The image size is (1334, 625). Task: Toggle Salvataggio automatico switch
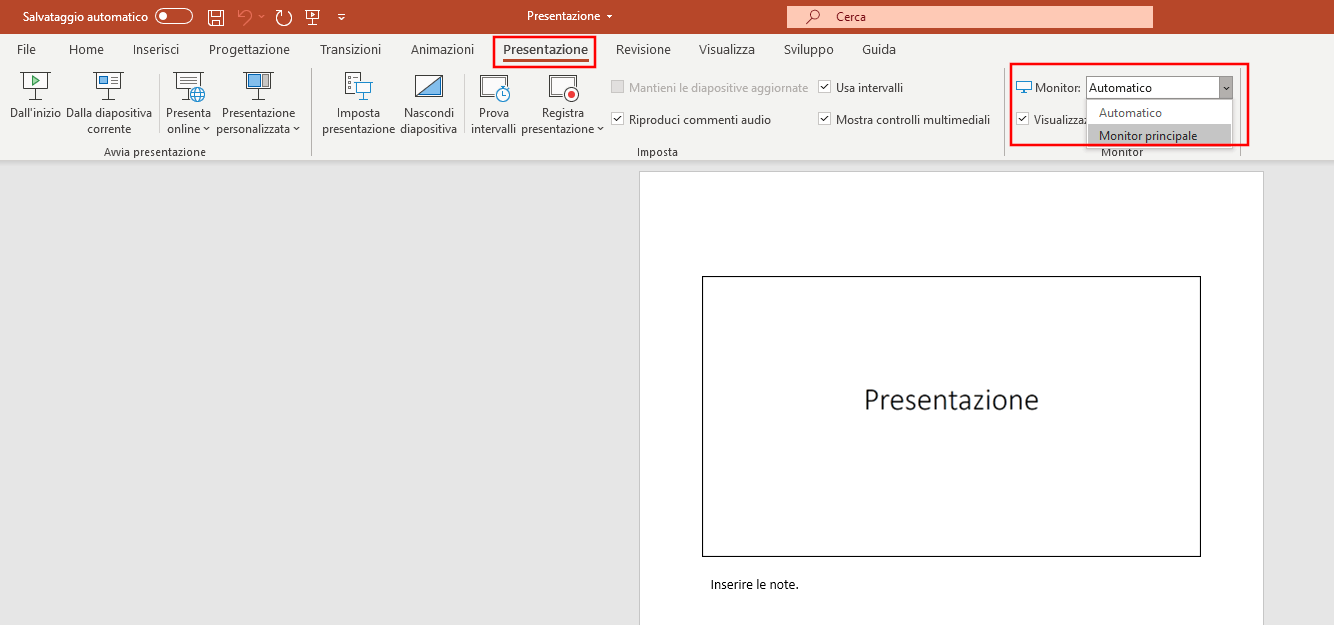tap(174, 17)
